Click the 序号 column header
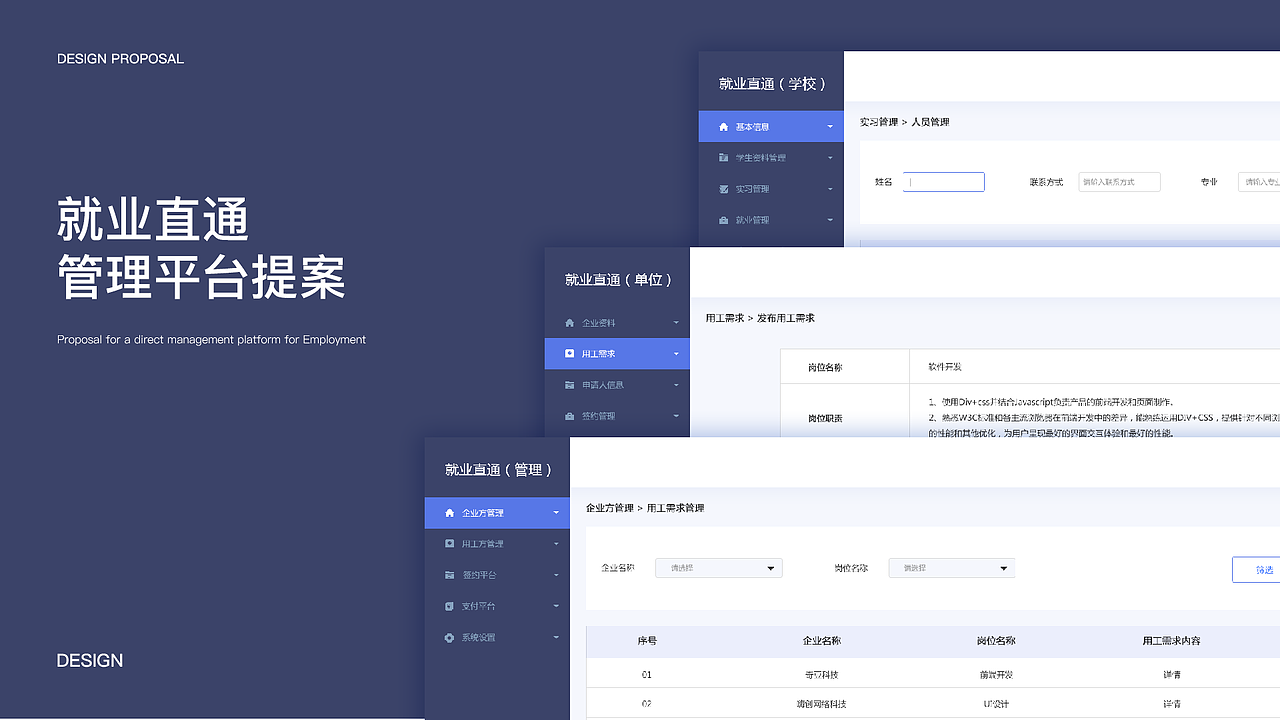Screen dimensions: 1280x720 coord(647,641)
